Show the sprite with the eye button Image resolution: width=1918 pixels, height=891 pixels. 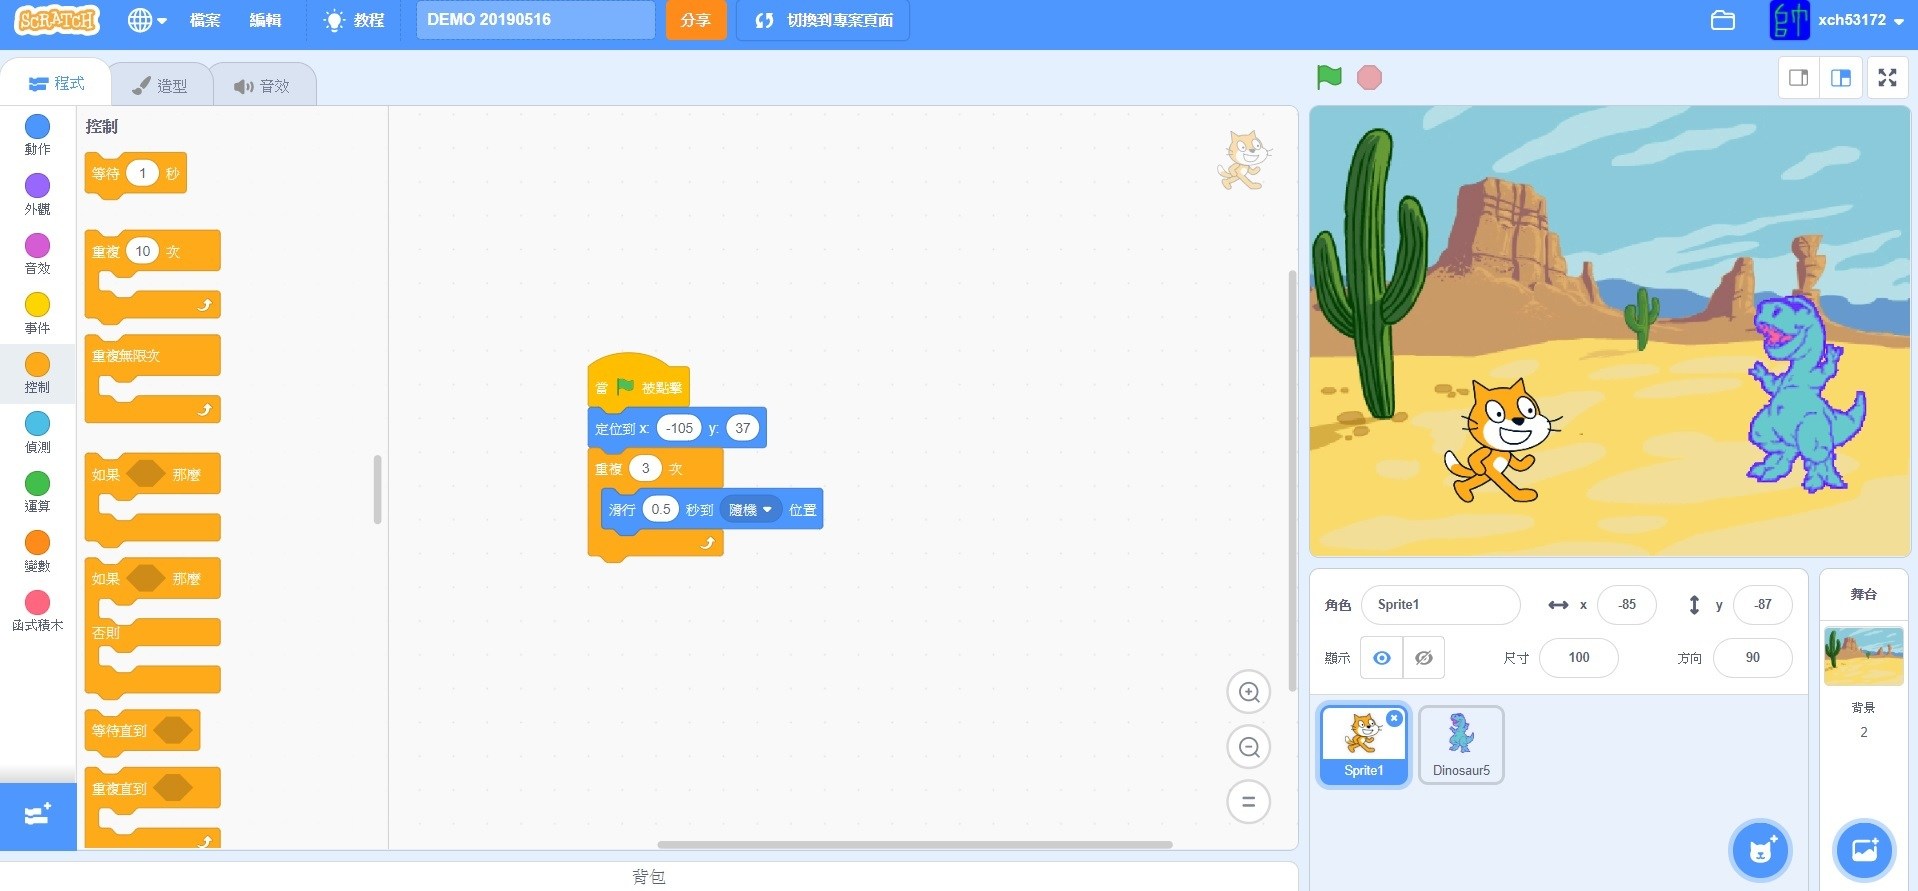(1381, 658)
